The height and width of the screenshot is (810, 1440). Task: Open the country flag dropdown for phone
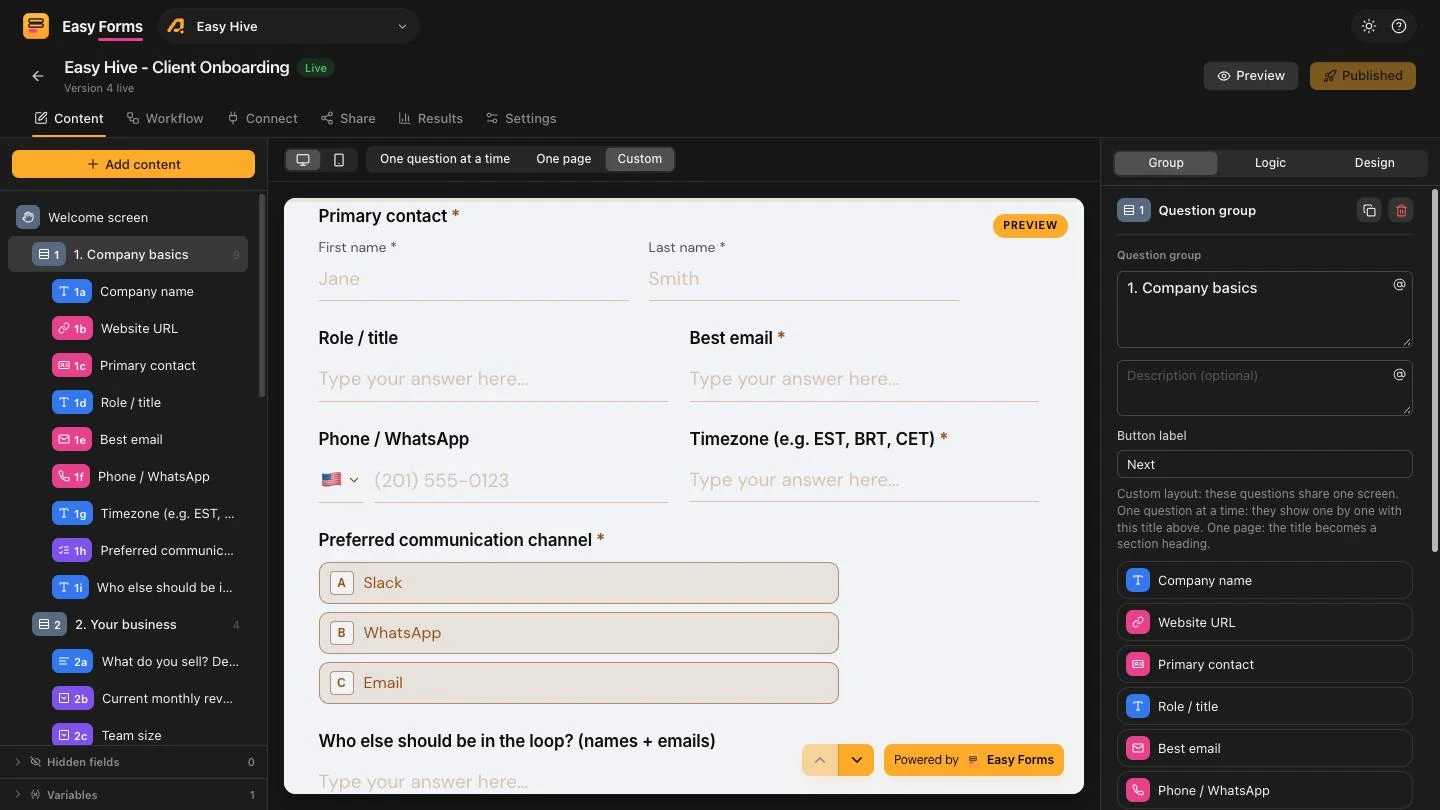click(x=340, y=480)
